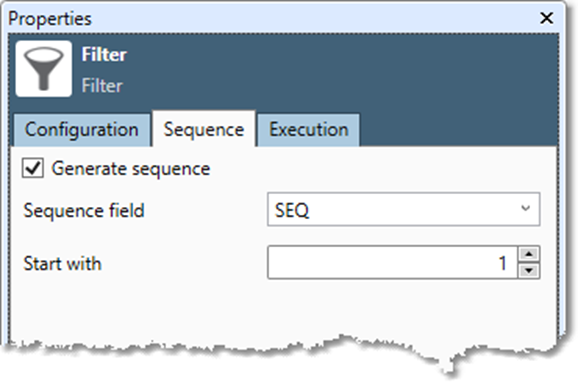Click the Sequence field label
The height and width of the screenshot is (384, 578).
[84, 211]
